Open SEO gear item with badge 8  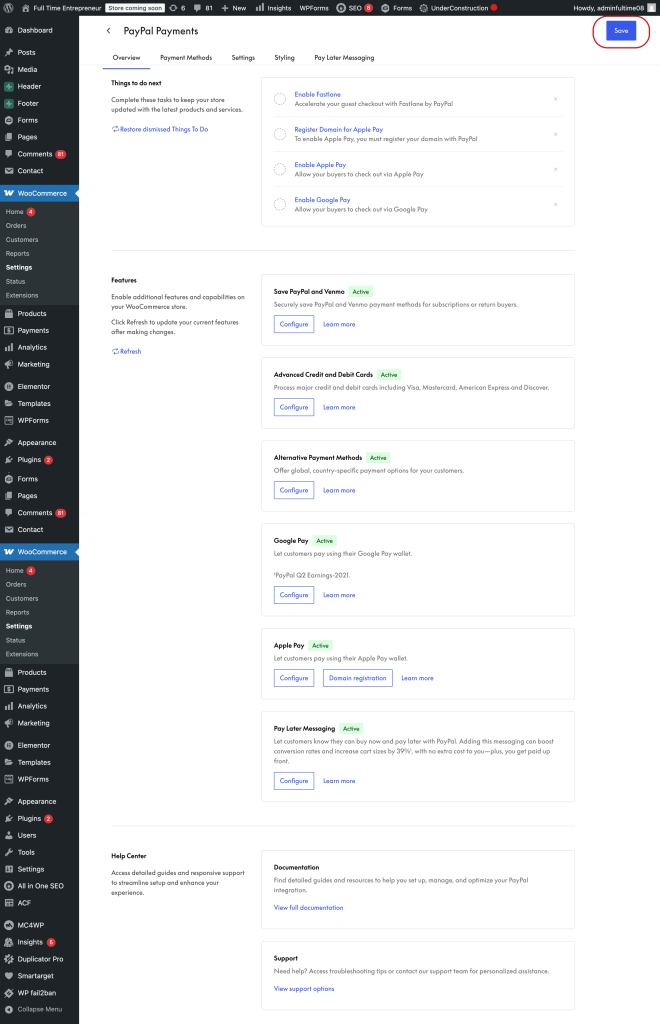(x=354, y=8)
